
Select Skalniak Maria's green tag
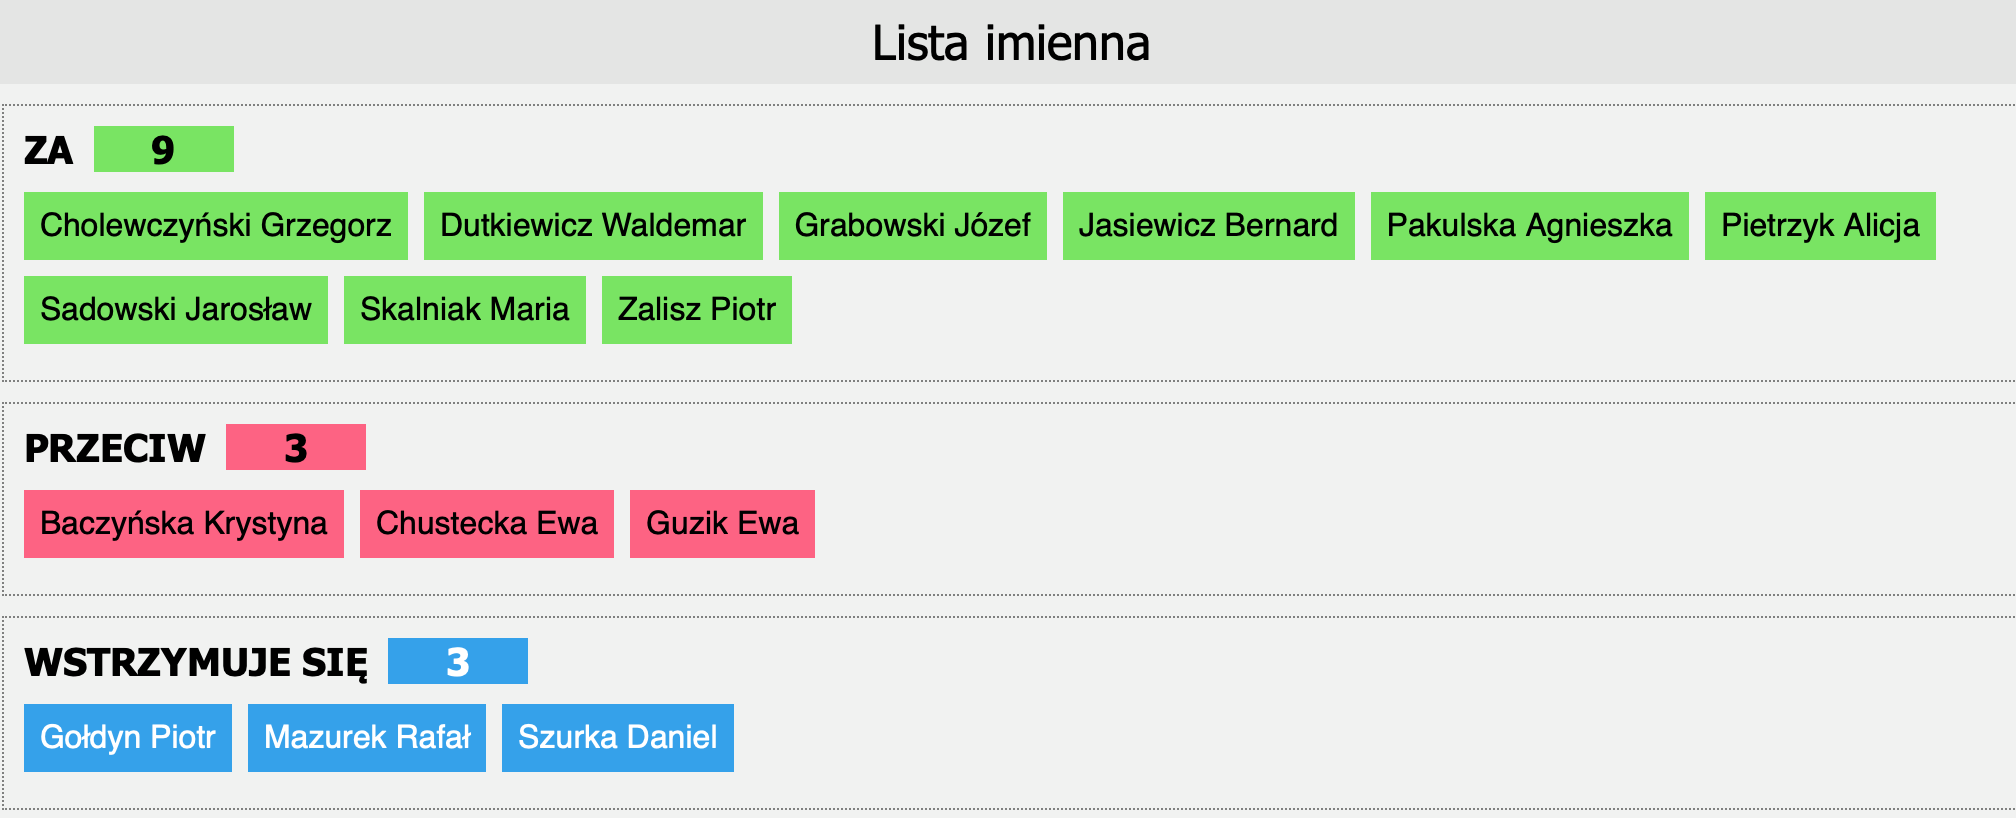465,310
